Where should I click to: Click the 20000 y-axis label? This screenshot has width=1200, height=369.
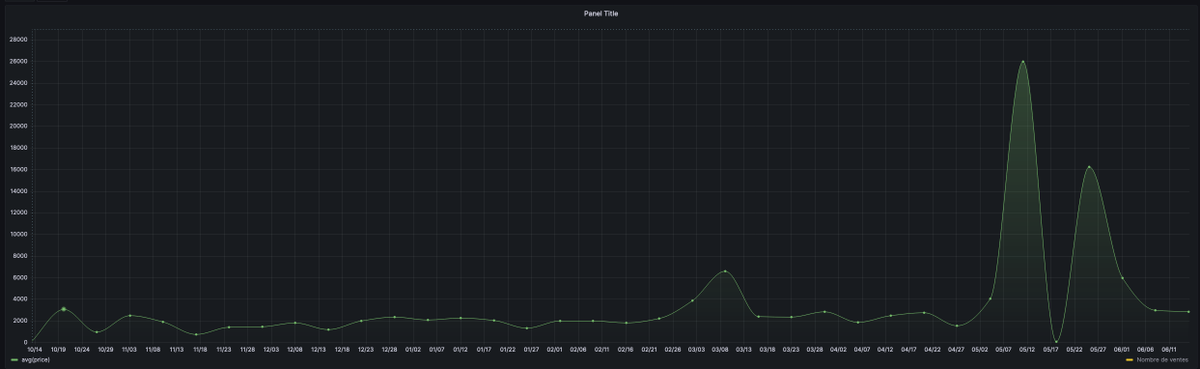(18, 126)
